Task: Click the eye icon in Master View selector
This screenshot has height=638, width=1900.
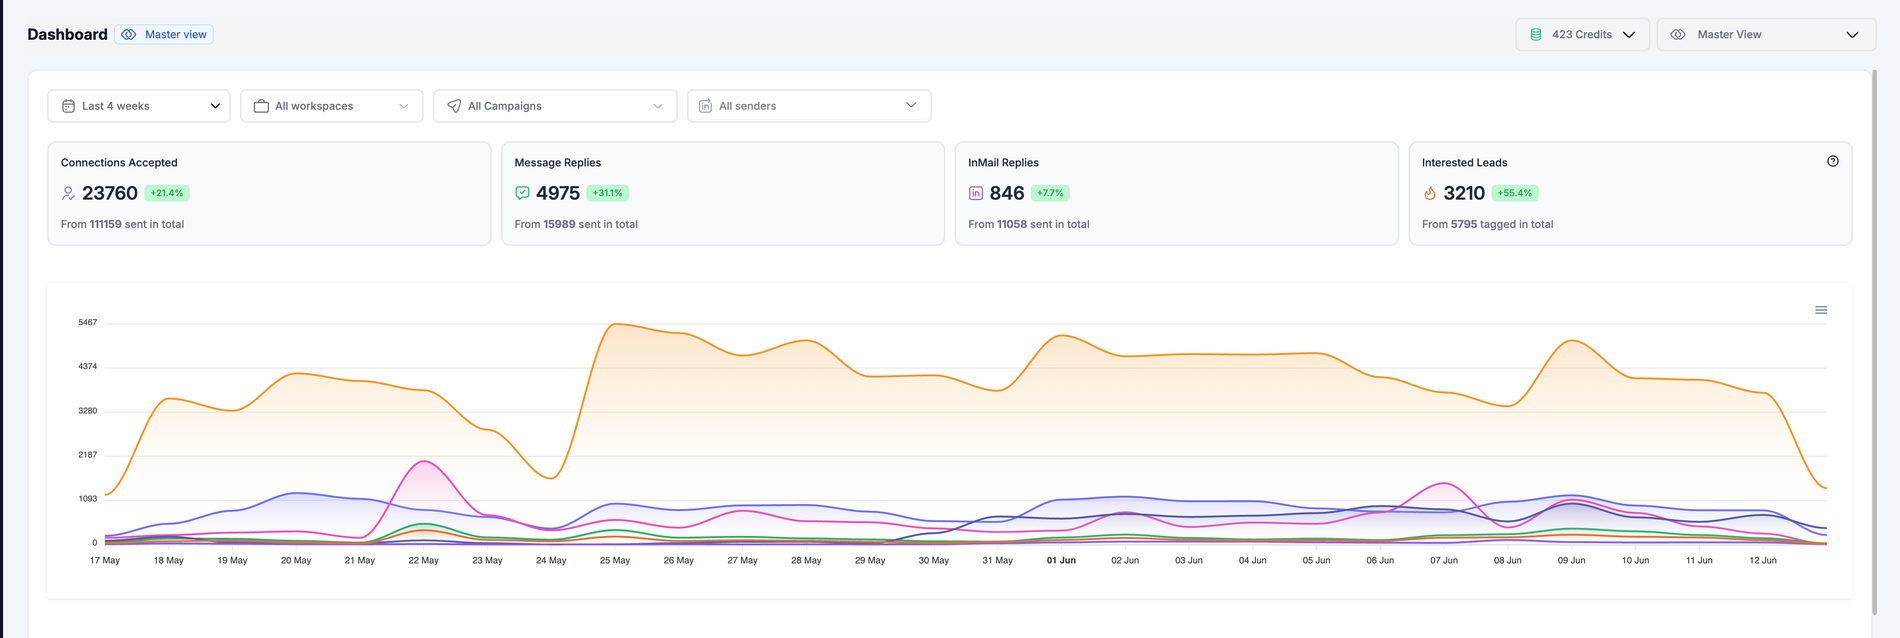Action: click(x=1678, y=34)
